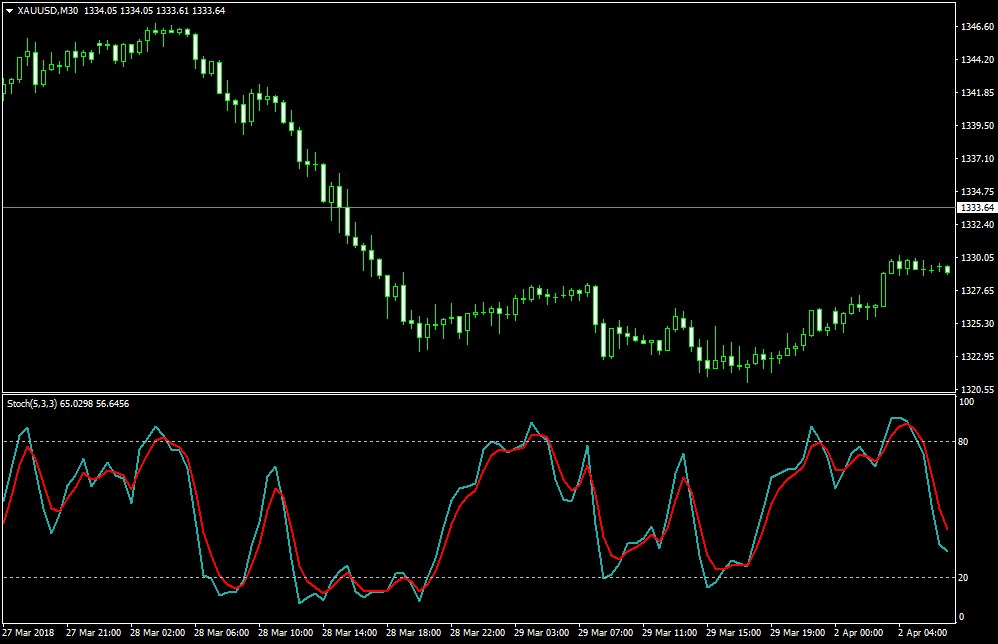The image size is (998, 644).
Task: Click the 1330.05 price axis label
Action: (975, 258)
